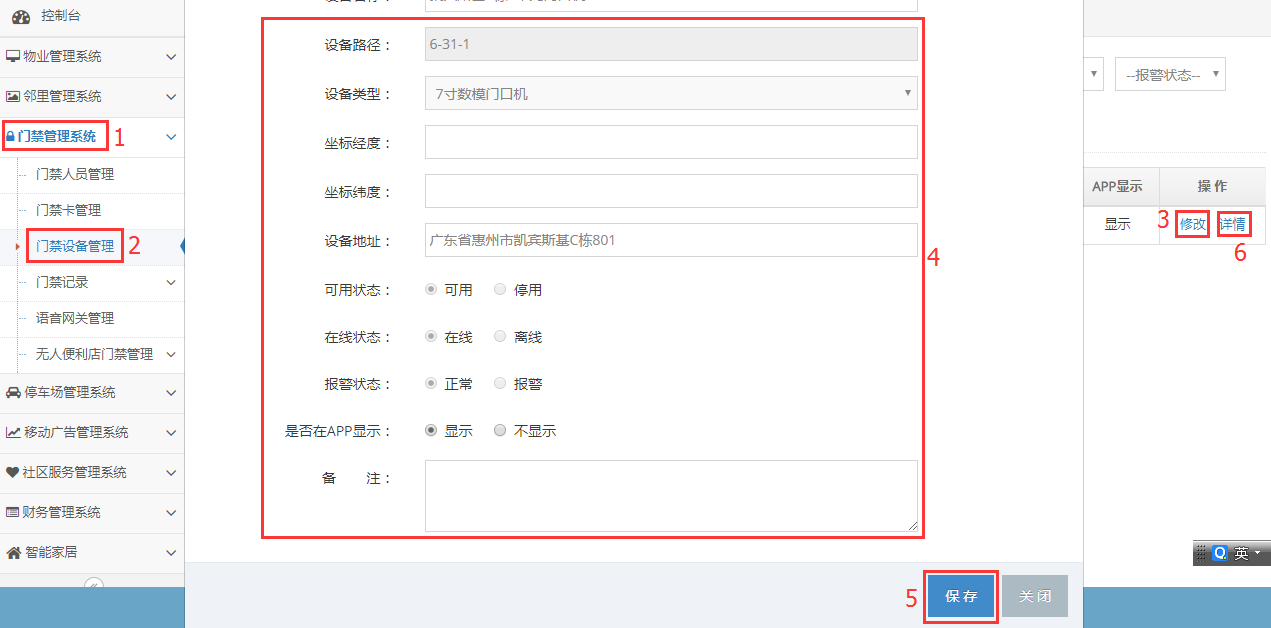This screenshot has height=628, width=1271.
Task: Open 门禁人员管理 menu item
Action: [75, 175]
